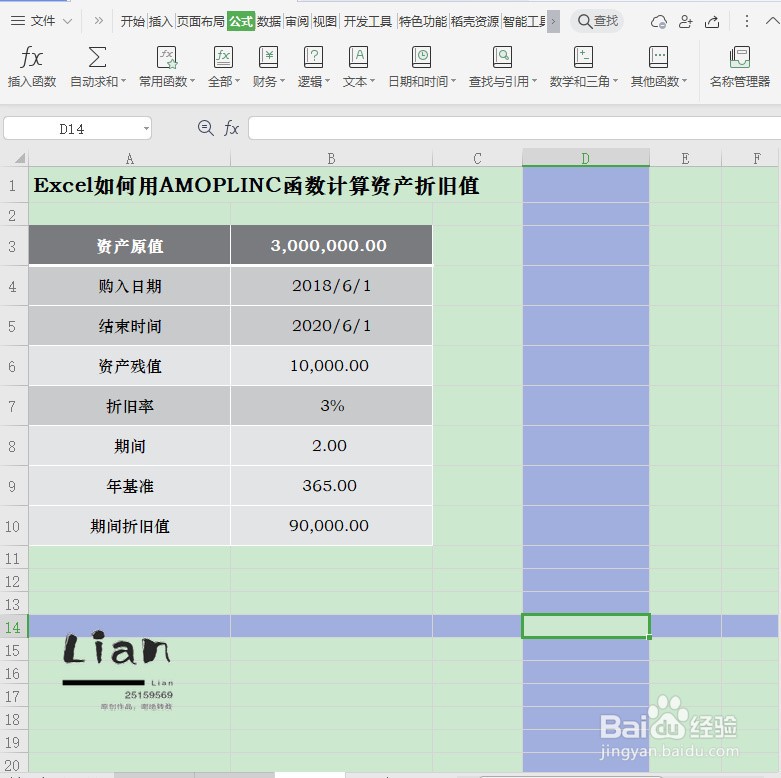Open the 其他函数 other functions icon
Viewport: 781px width, 778px height.
[658, 57]
